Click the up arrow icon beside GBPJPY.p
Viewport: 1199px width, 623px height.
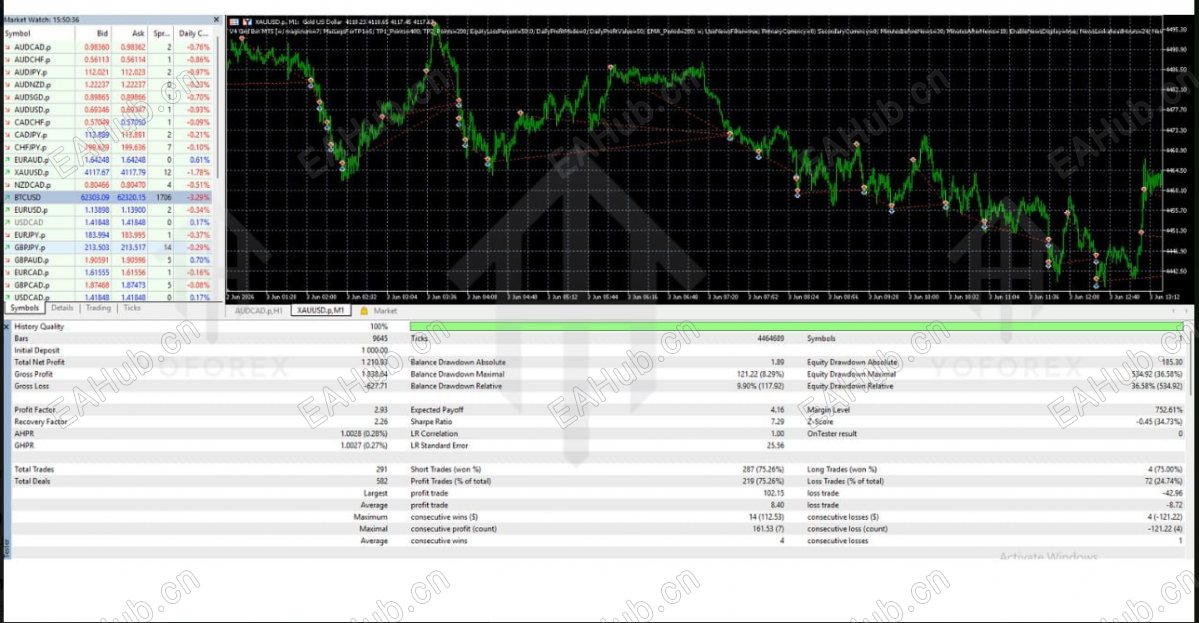pyautogui.click(x=8, y=248)
